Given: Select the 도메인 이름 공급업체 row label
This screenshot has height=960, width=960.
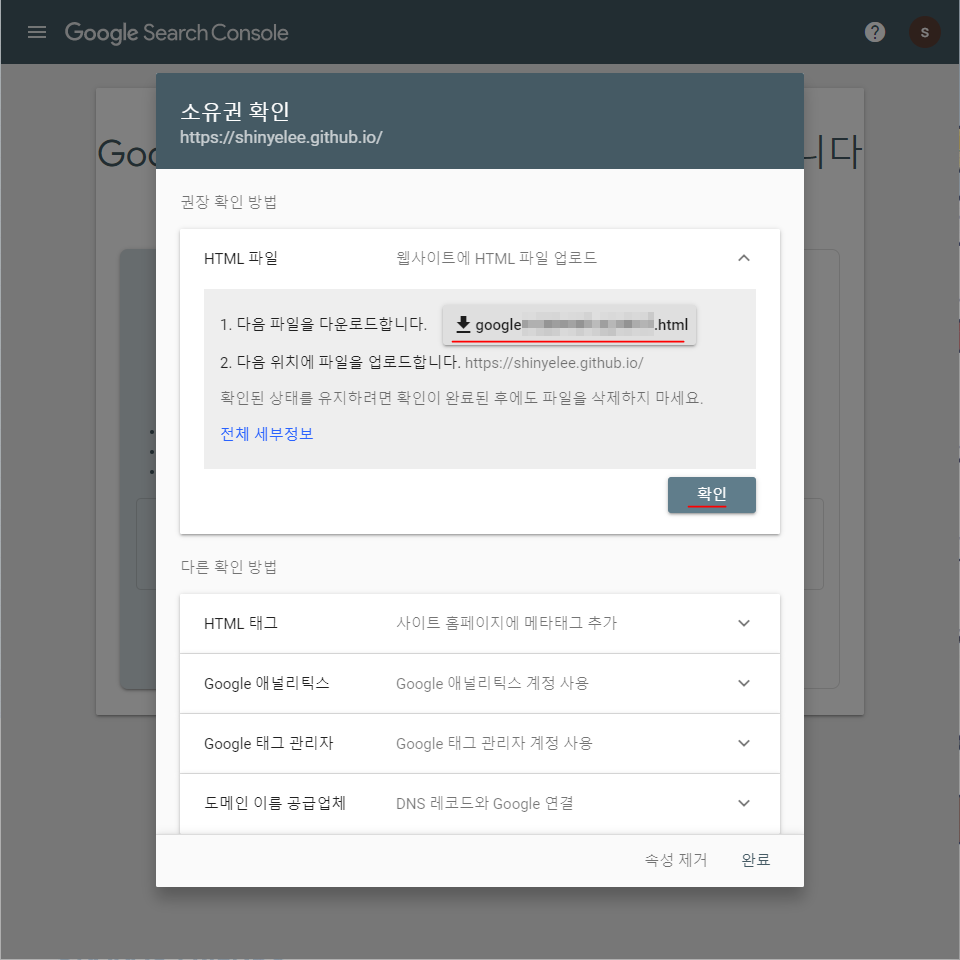Looking at the screenshot, I should coord(275,803).
